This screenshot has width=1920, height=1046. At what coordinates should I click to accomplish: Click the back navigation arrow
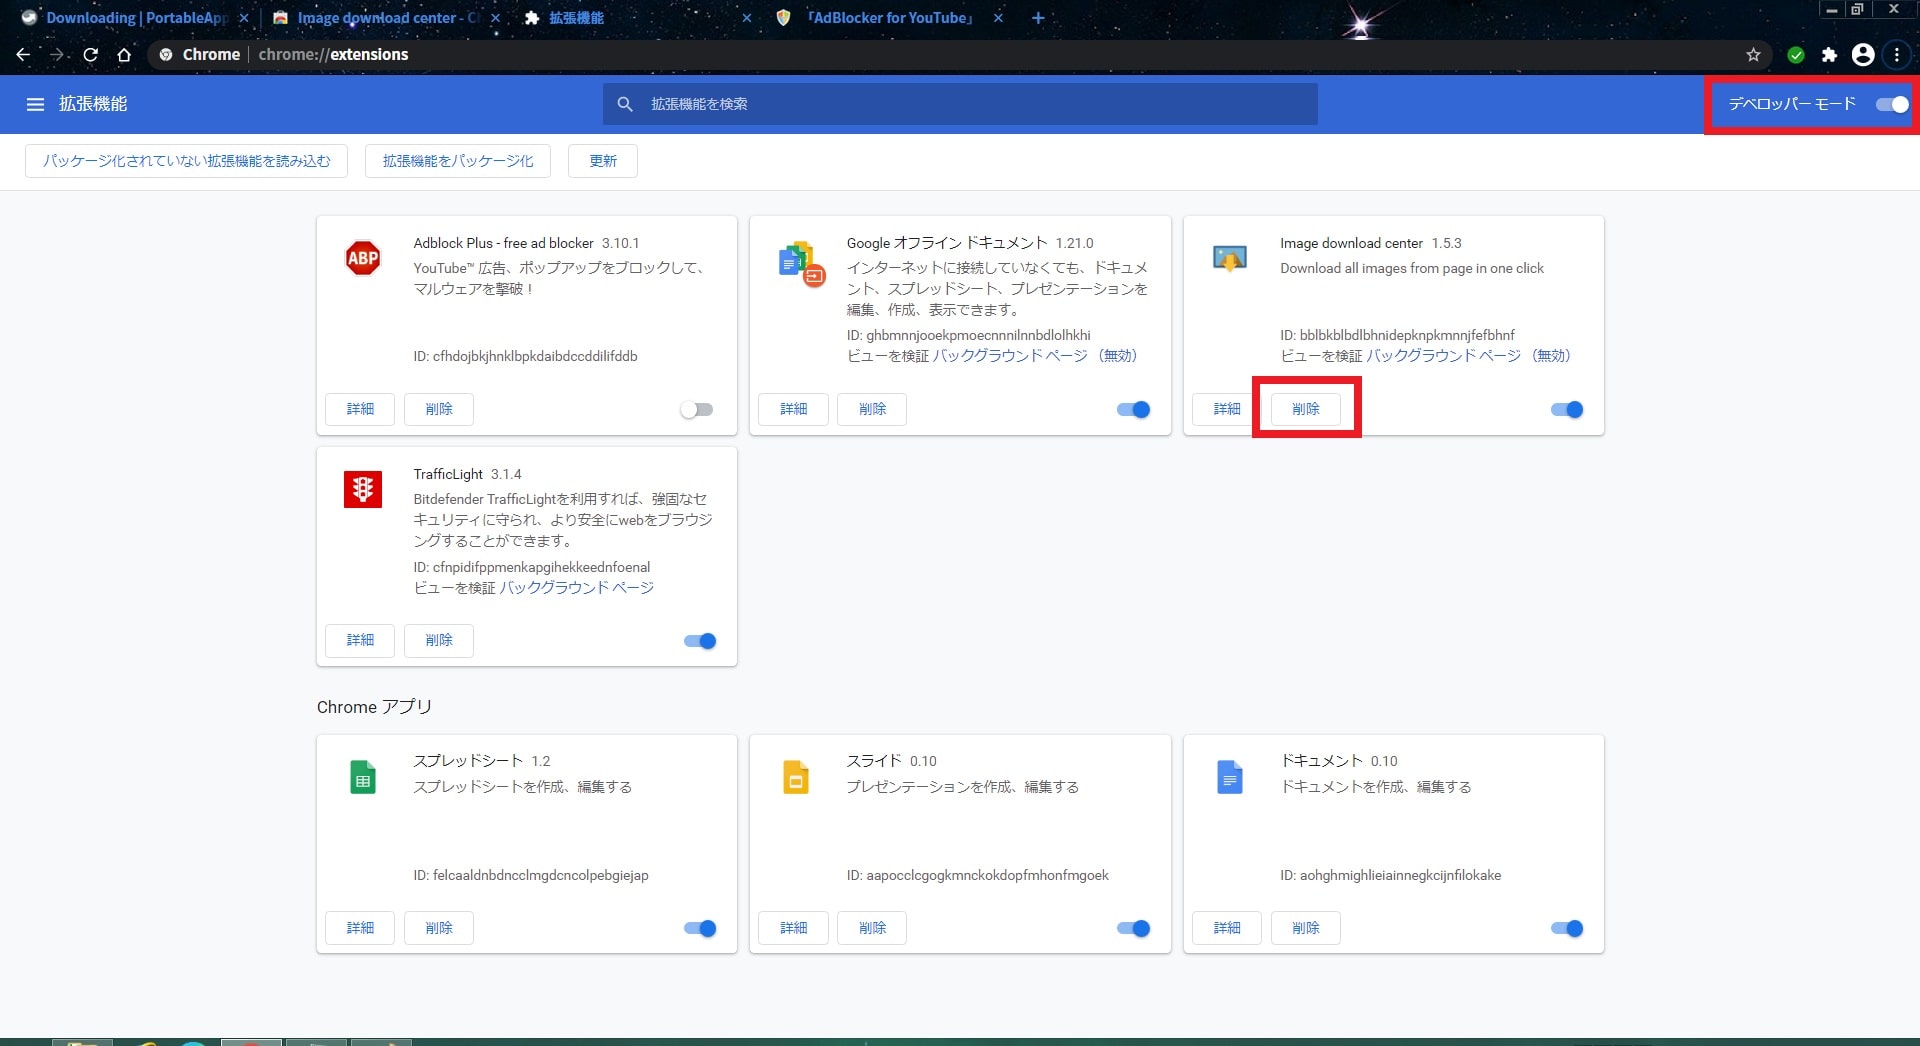click(23, 54)
